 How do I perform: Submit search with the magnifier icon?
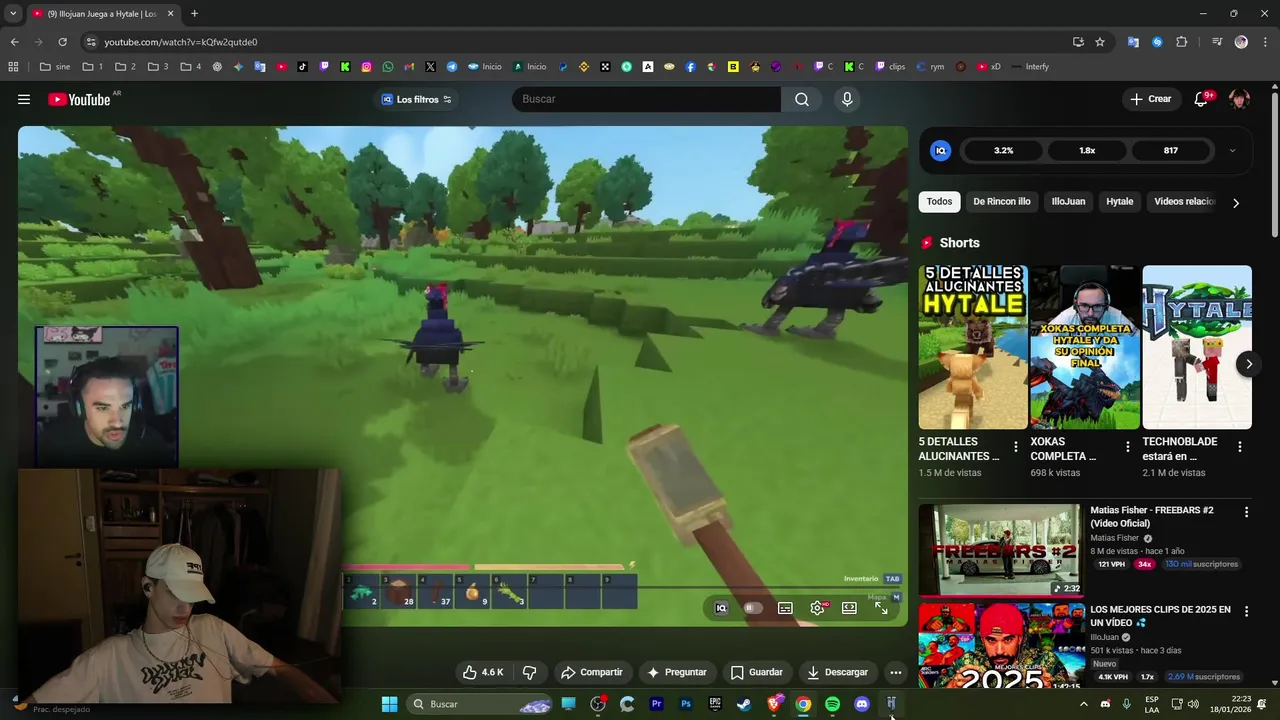point(802,99)
